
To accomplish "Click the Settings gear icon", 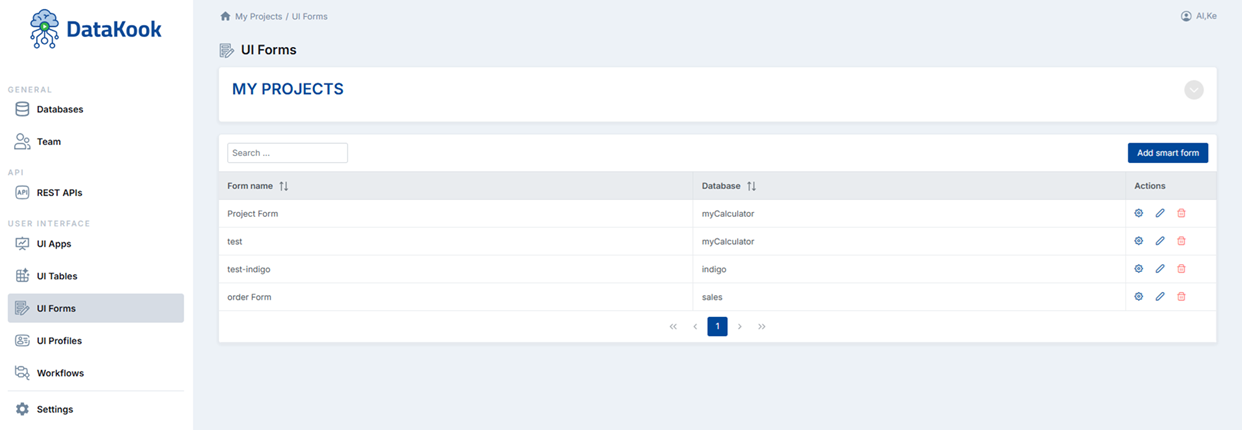I will (x=22, y=409).
